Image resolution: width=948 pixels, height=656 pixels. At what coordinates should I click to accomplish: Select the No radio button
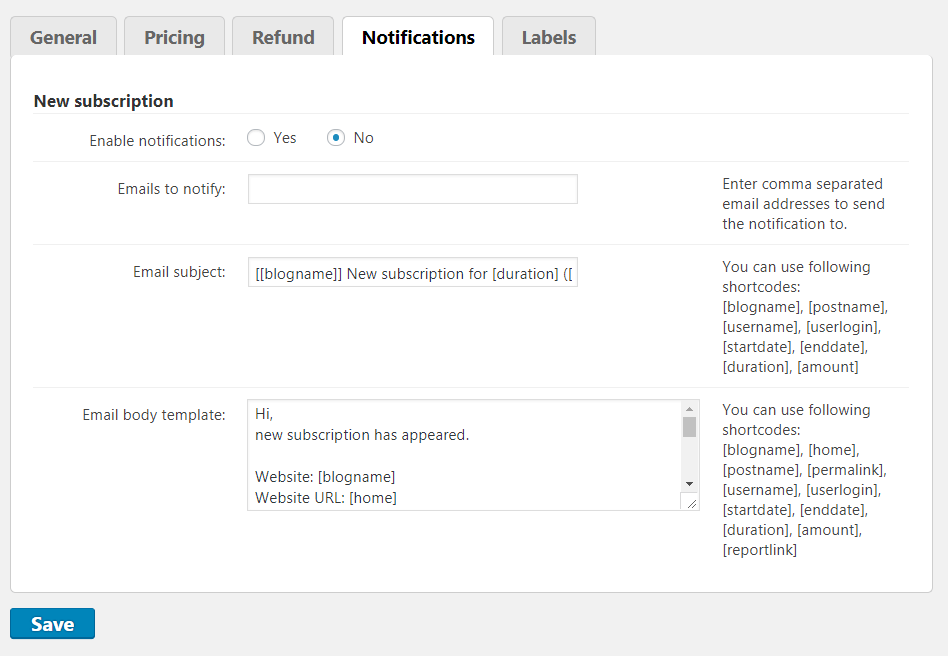pos(336,138)
